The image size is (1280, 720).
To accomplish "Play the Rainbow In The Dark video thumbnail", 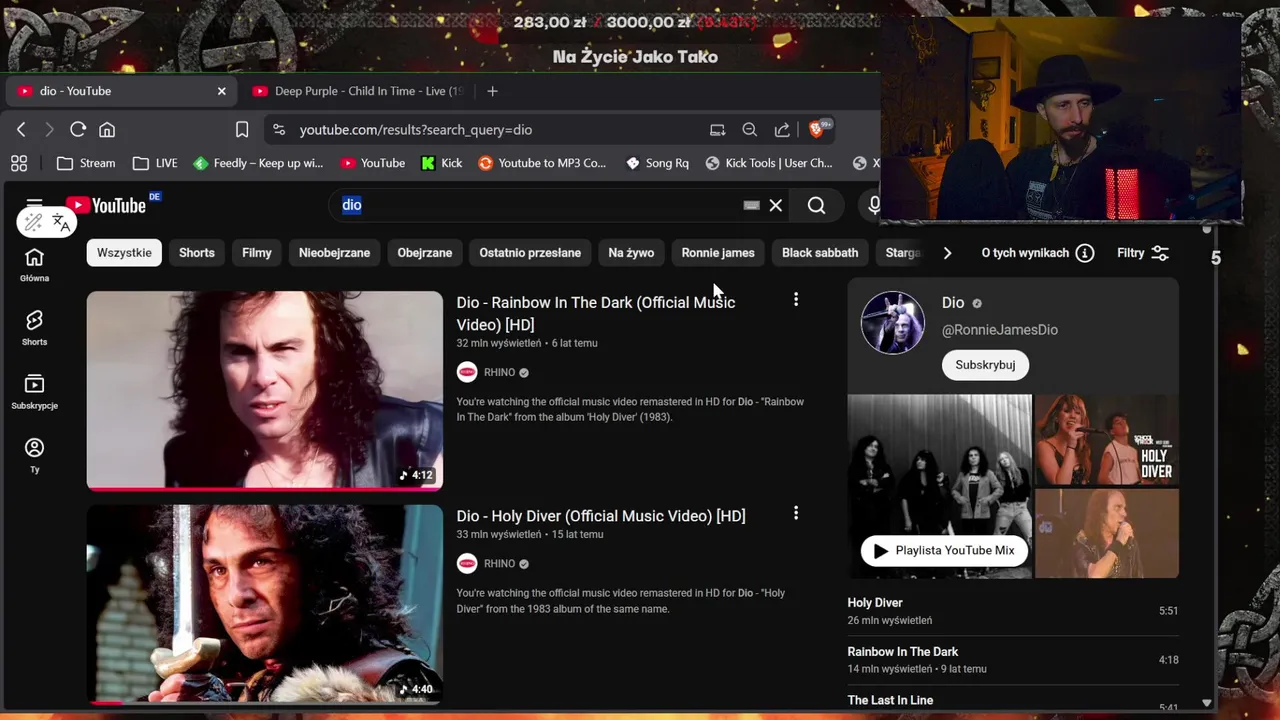I will (264, 390).
